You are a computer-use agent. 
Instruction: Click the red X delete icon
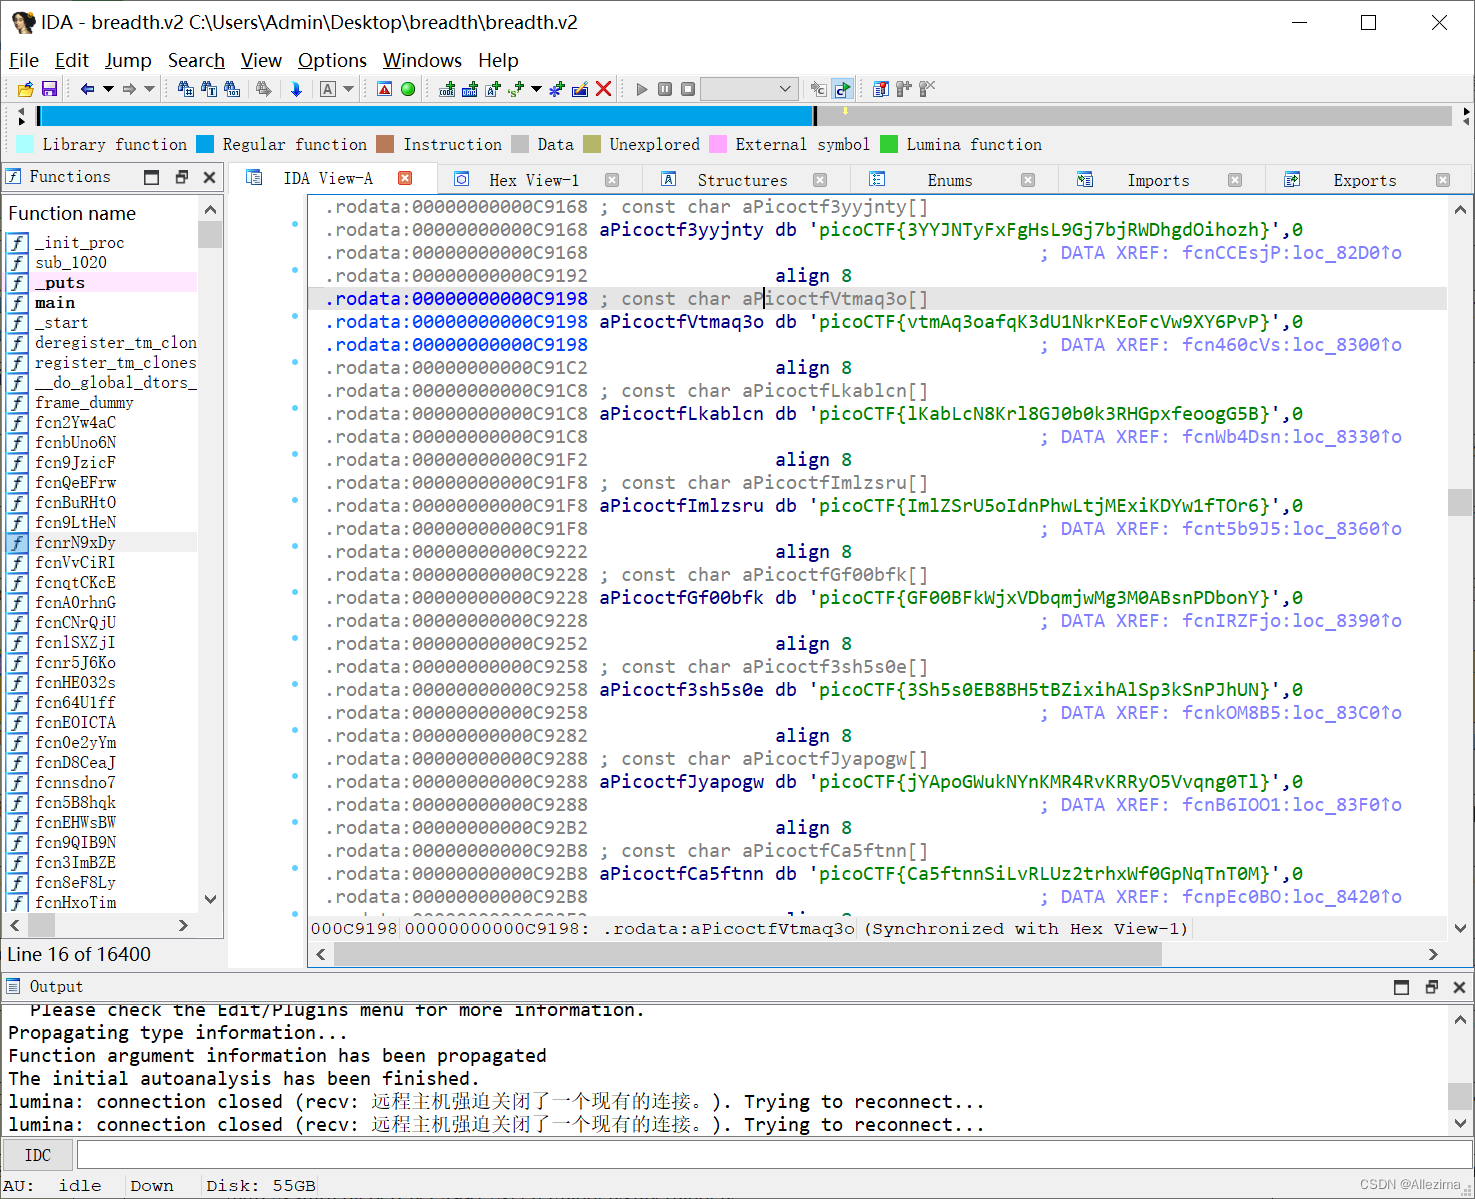[x=603, y=89]
